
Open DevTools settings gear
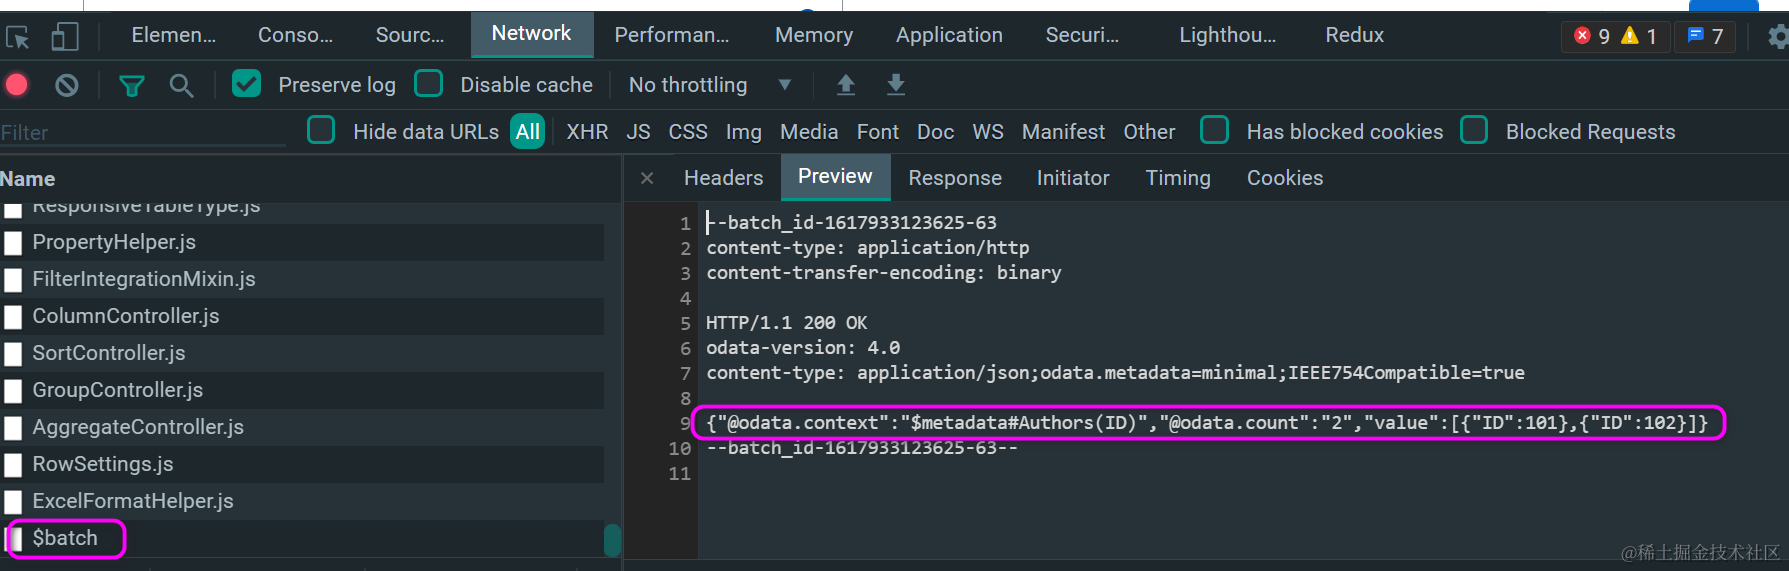click(x=1778, y=37)
